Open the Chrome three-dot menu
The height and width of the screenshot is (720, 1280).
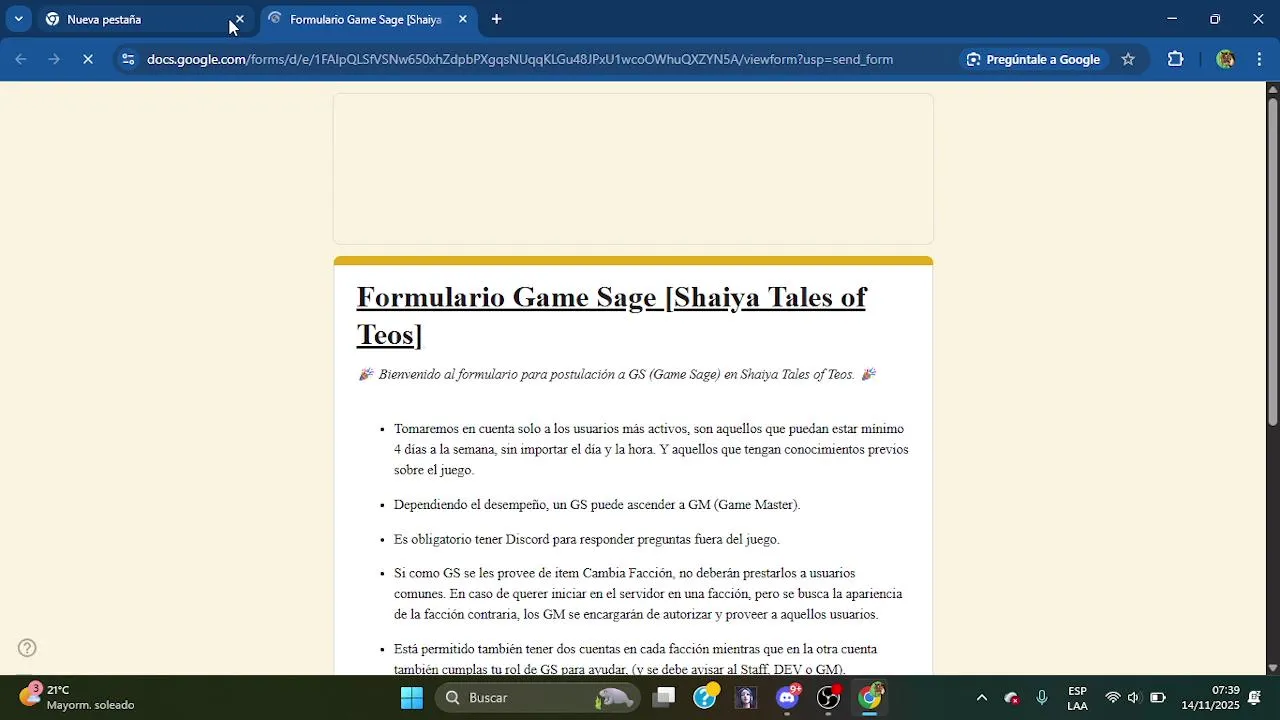point(1259,59)
